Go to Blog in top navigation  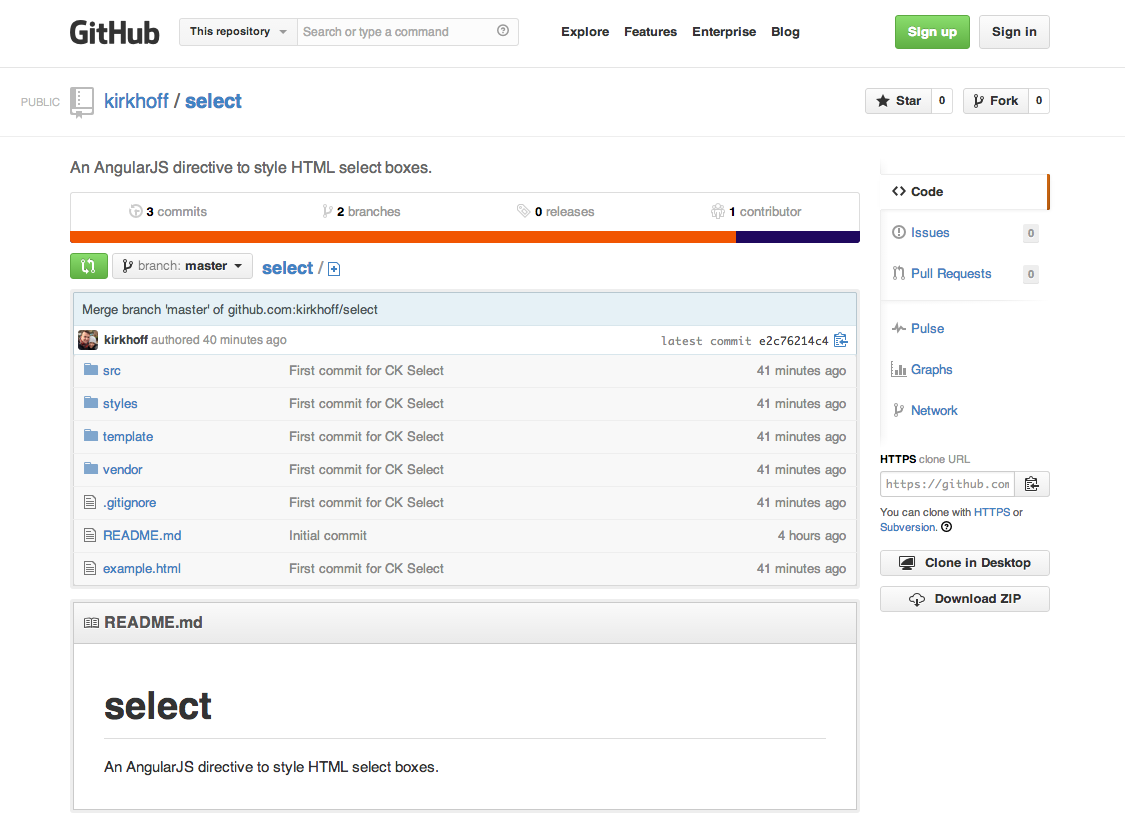pyautogui.click(x=785, y=32)
